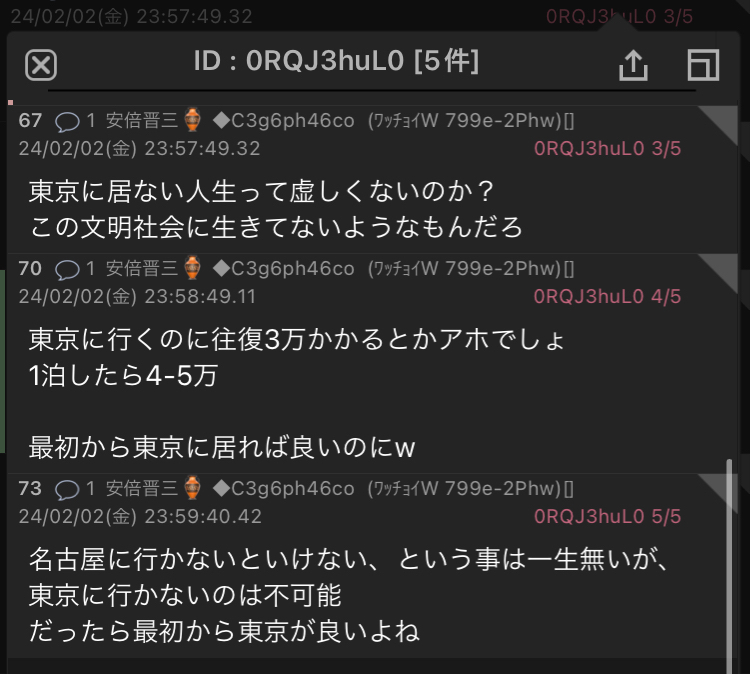Tap reply bubble icon on post 67
Image resolution: width=750 pixels, height=674 pixels.
pos(67,122)
